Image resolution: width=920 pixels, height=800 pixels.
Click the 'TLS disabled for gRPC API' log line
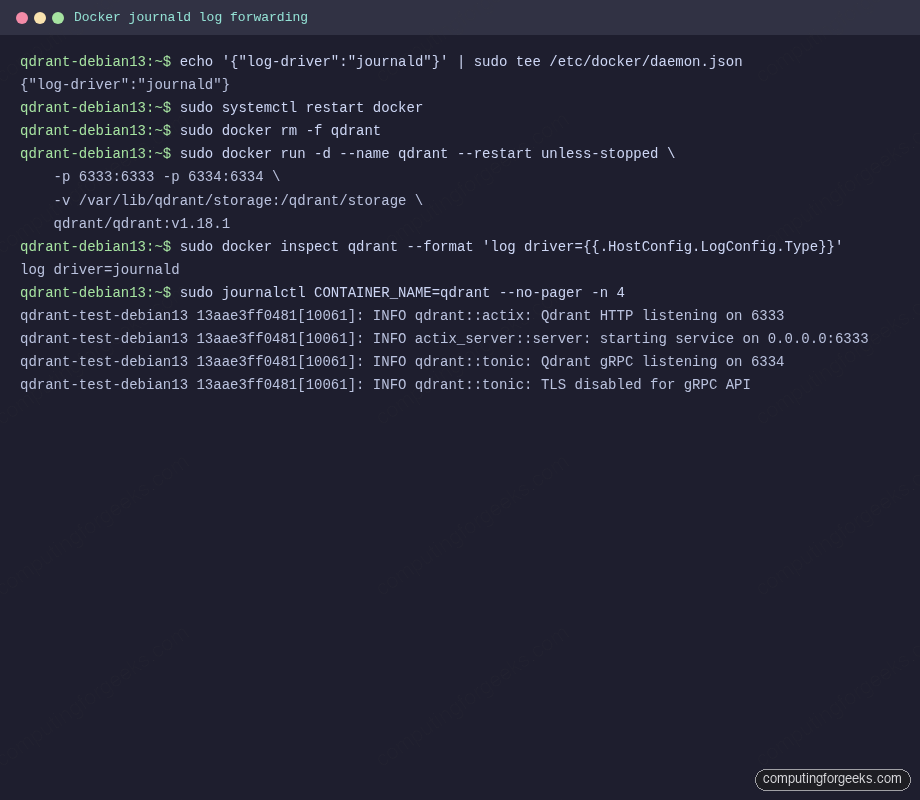click(385, 384)
